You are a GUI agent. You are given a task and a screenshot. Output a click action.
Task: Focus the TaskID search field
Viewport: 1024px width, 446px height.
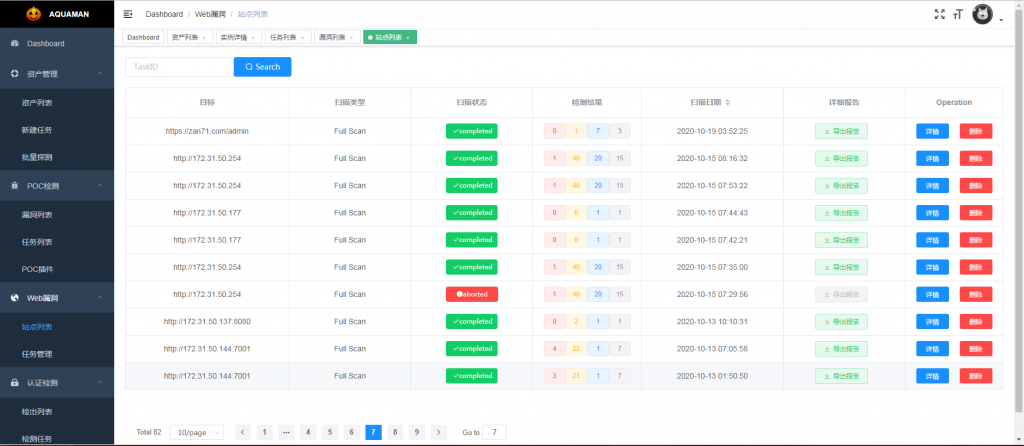180,67
